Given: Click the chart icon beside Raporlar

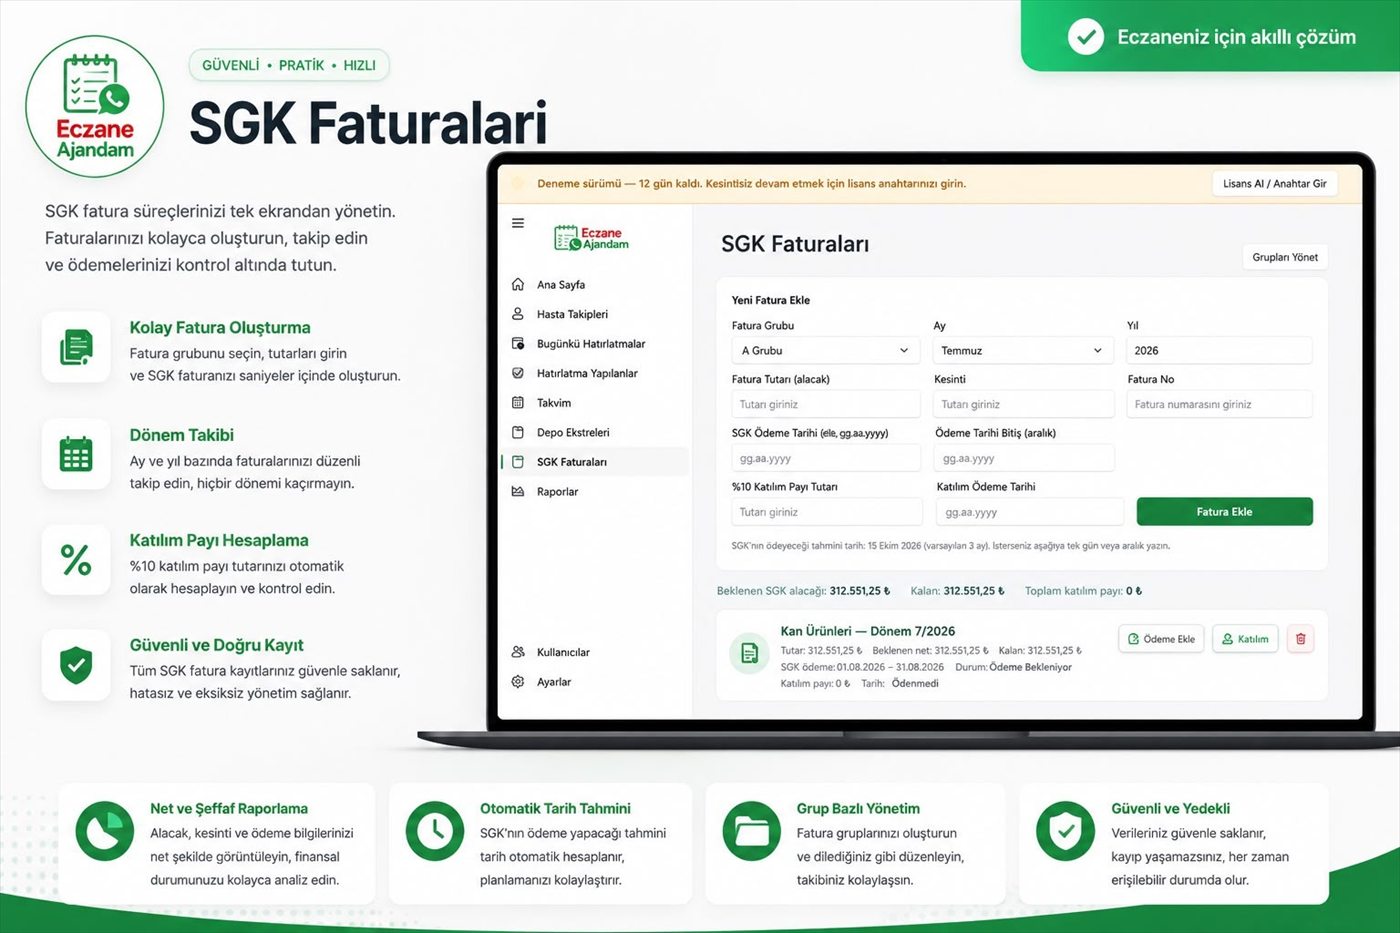Looking at the screenshot, I should coord(518,491).
